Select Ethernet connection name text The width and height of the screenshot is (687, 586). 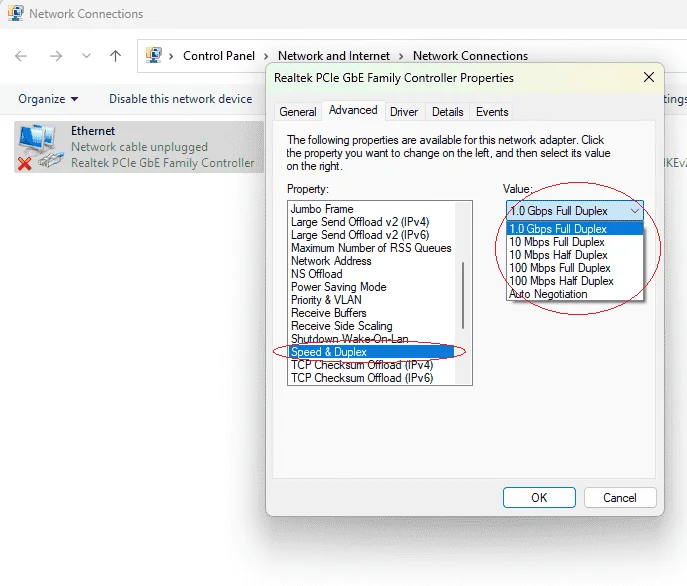coord(93,131)
